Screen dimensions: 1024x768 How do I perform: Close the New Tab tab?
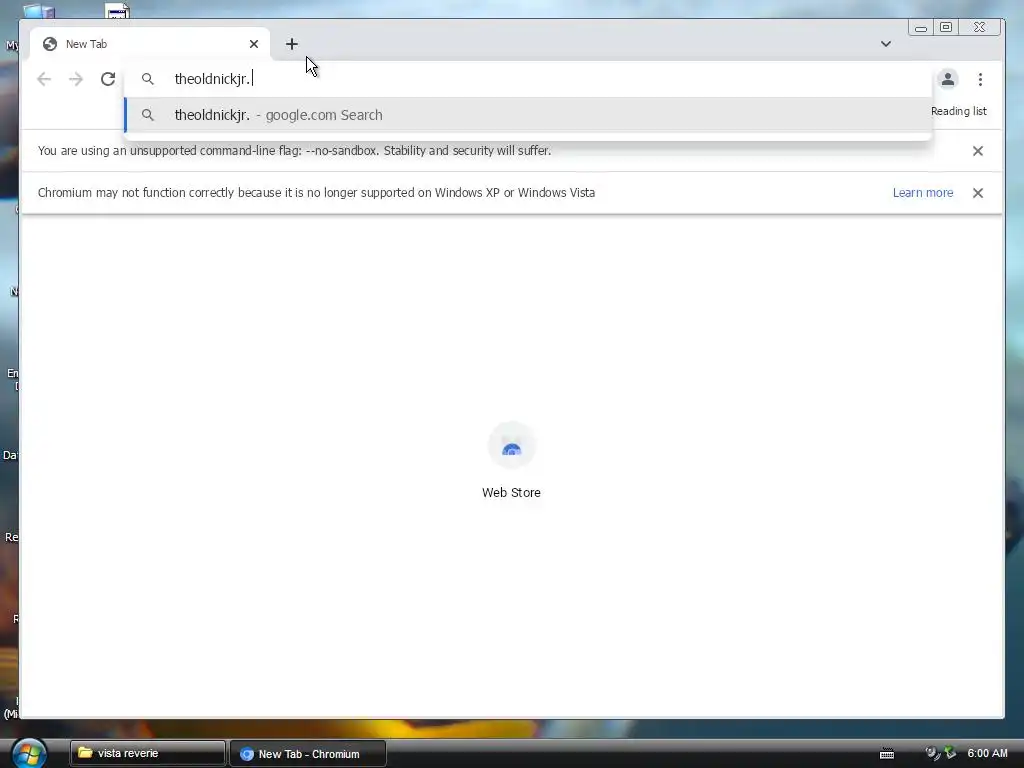254,44
